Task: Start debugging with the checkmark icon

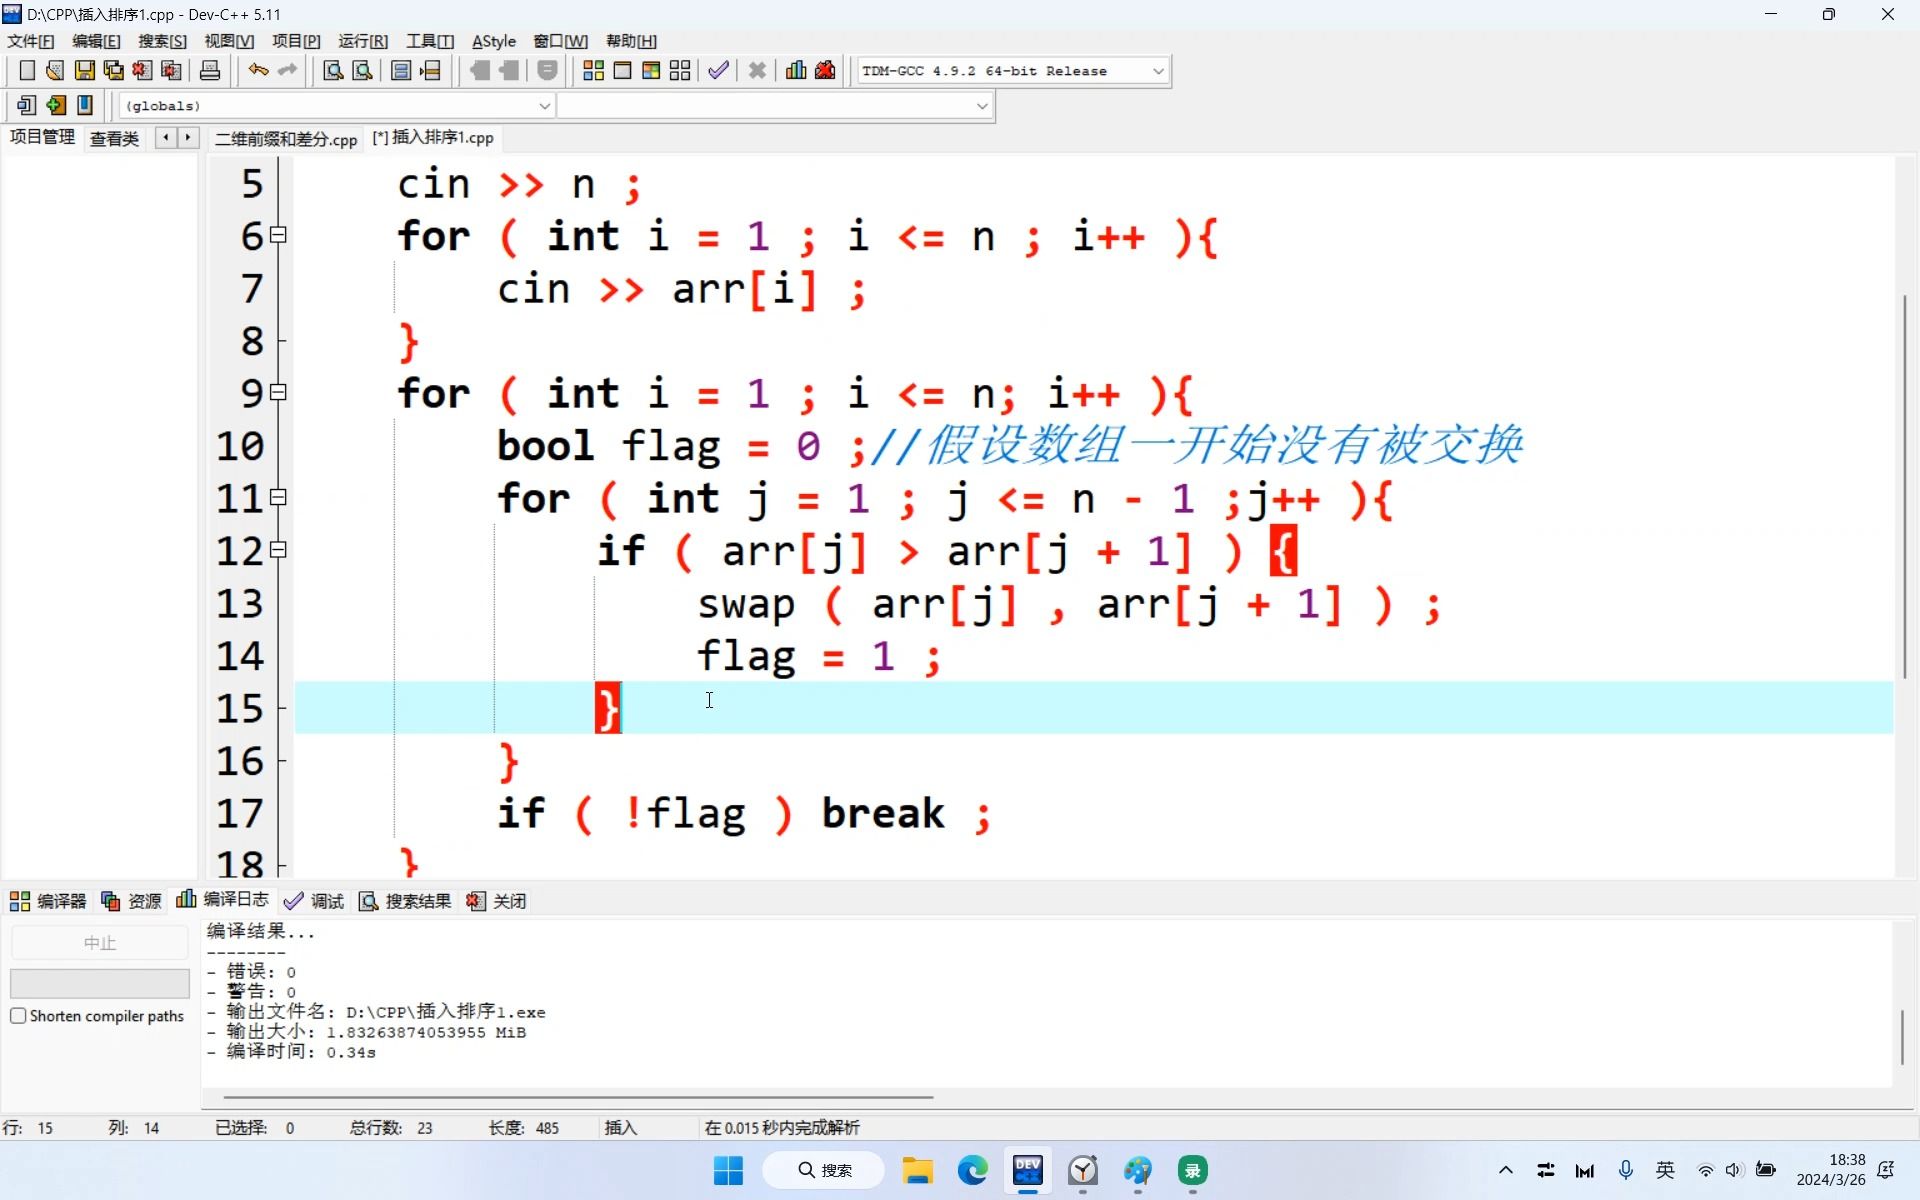Action: tap(718, 71)
